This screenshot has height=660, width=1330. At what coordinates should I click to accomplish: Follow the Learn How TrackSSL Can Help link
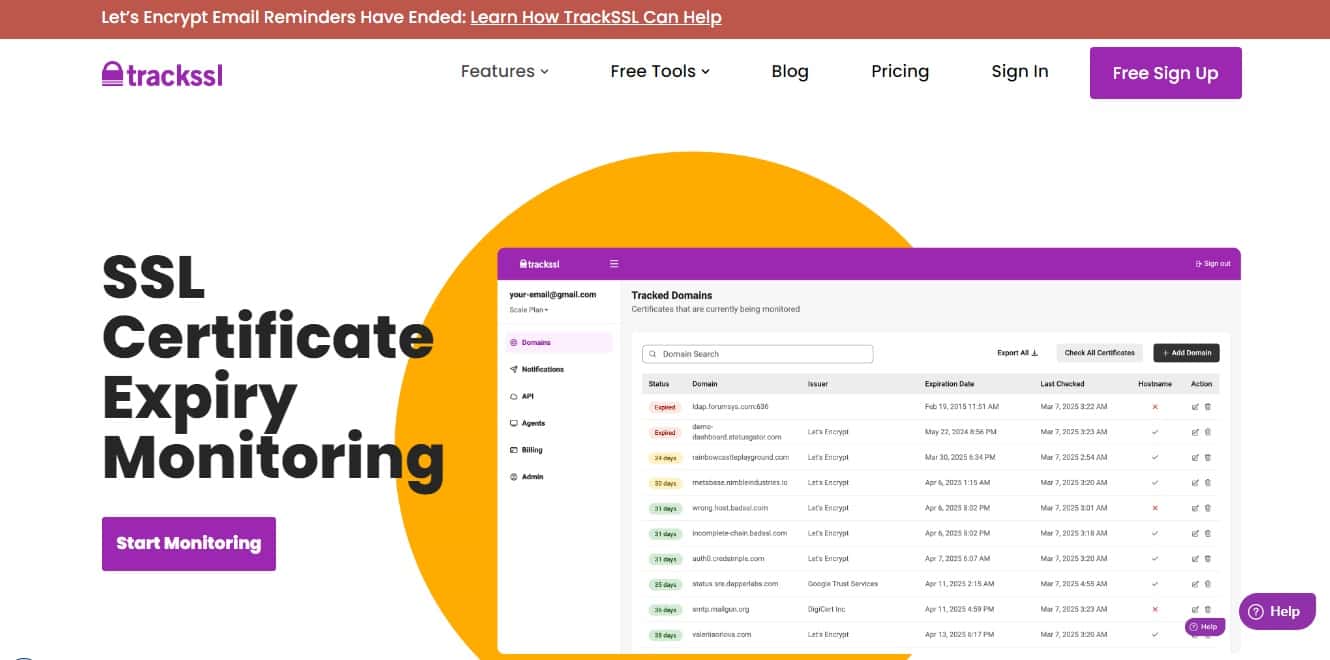[x=596, y=17]
